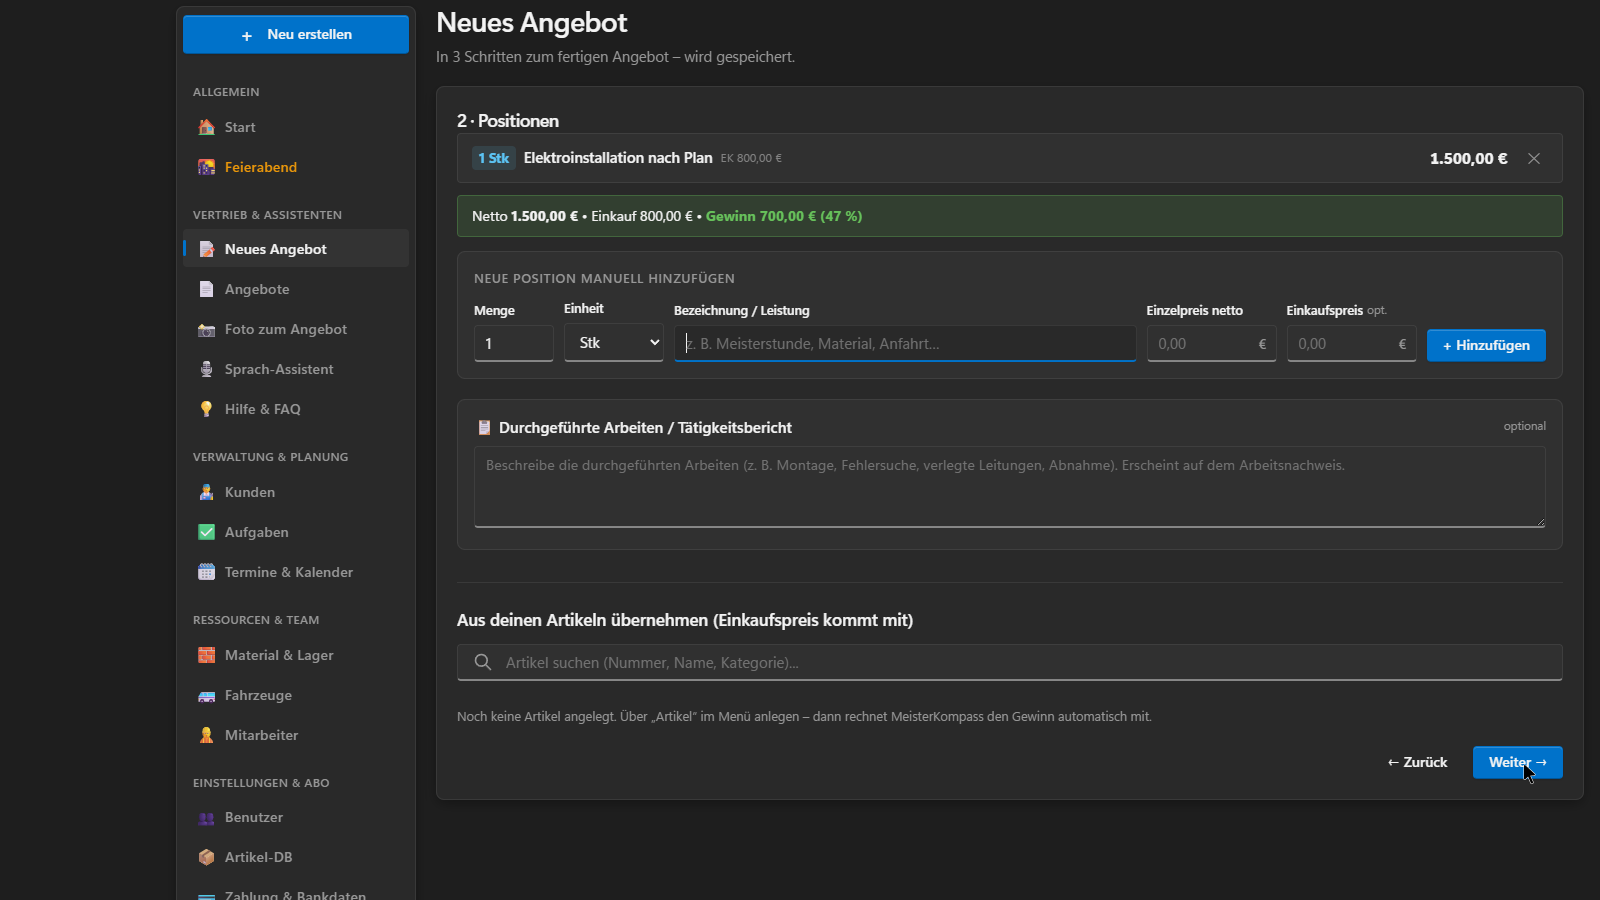Open Foto zum Angebot in the sidebar
This screenshot has width=1600, height=900.
click(296, 329)
